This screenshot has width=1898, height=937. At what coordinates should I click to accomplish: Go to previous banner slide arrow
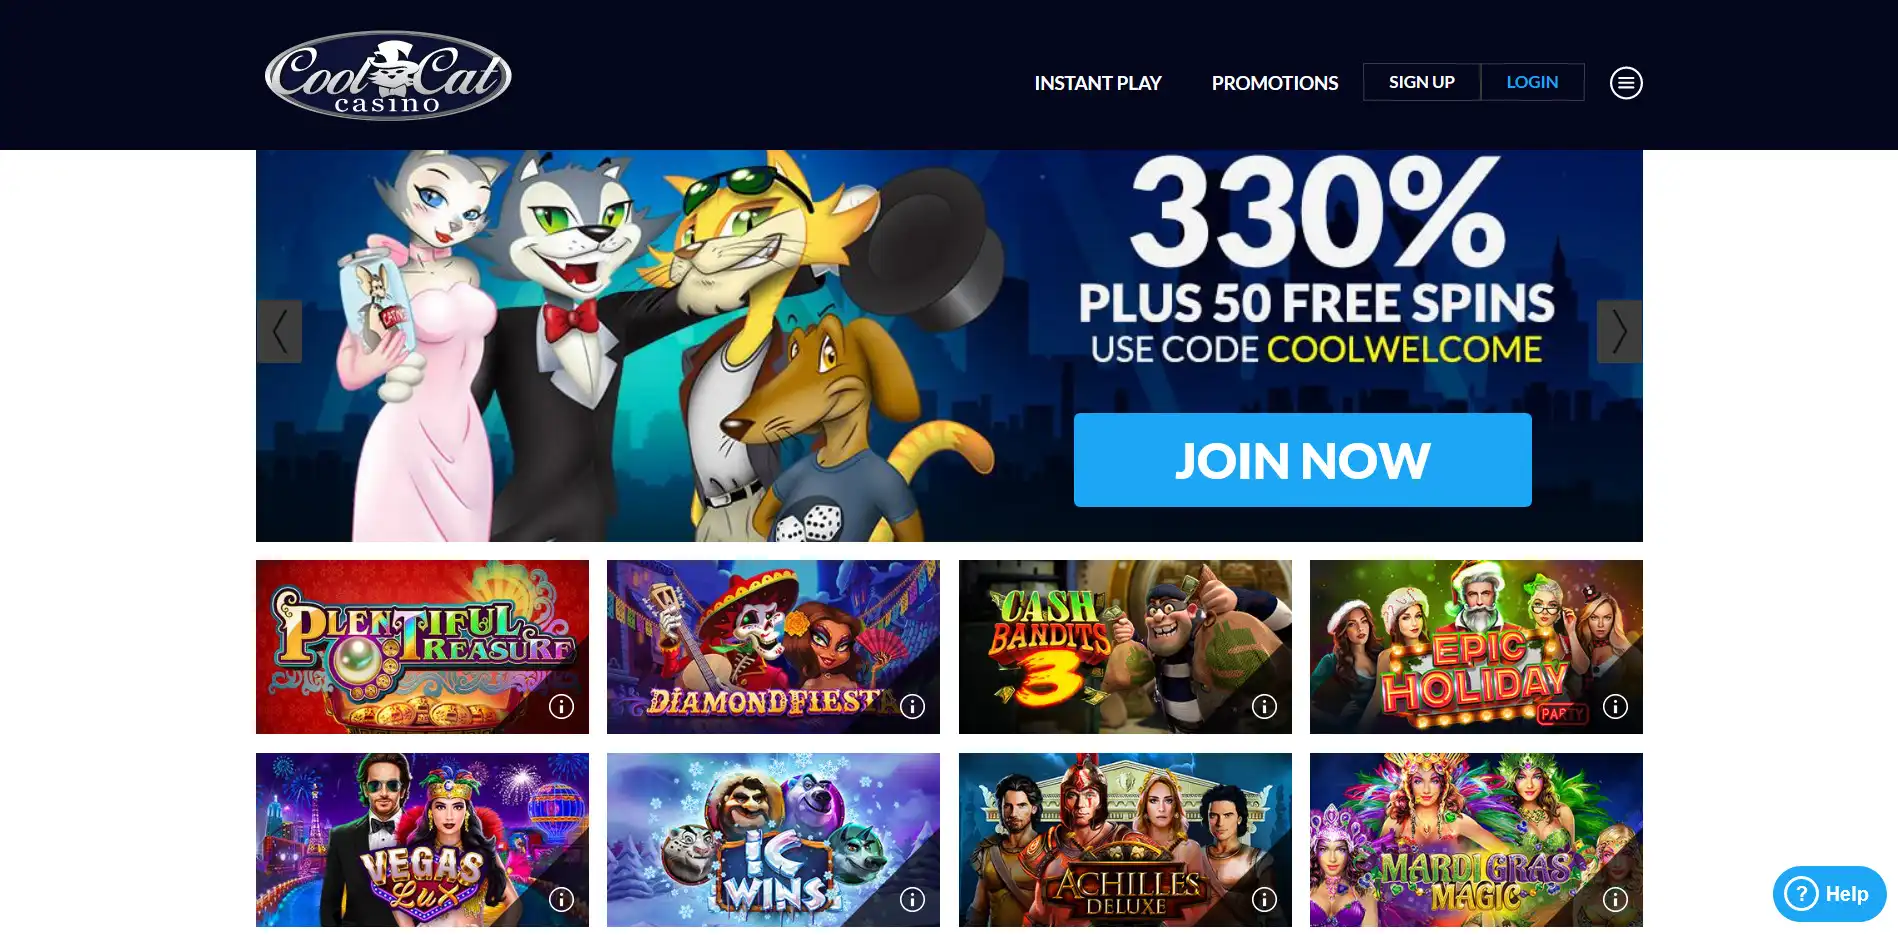click(279, 331)
